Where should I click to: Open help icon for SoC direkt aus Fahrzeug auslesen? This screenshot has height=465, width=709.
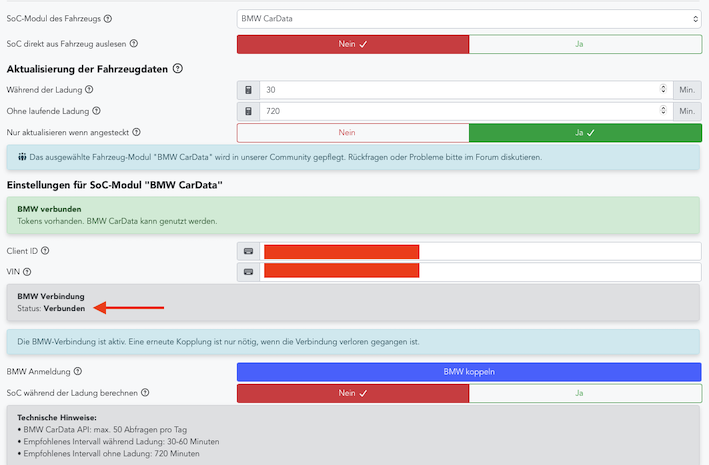point(134,43)
